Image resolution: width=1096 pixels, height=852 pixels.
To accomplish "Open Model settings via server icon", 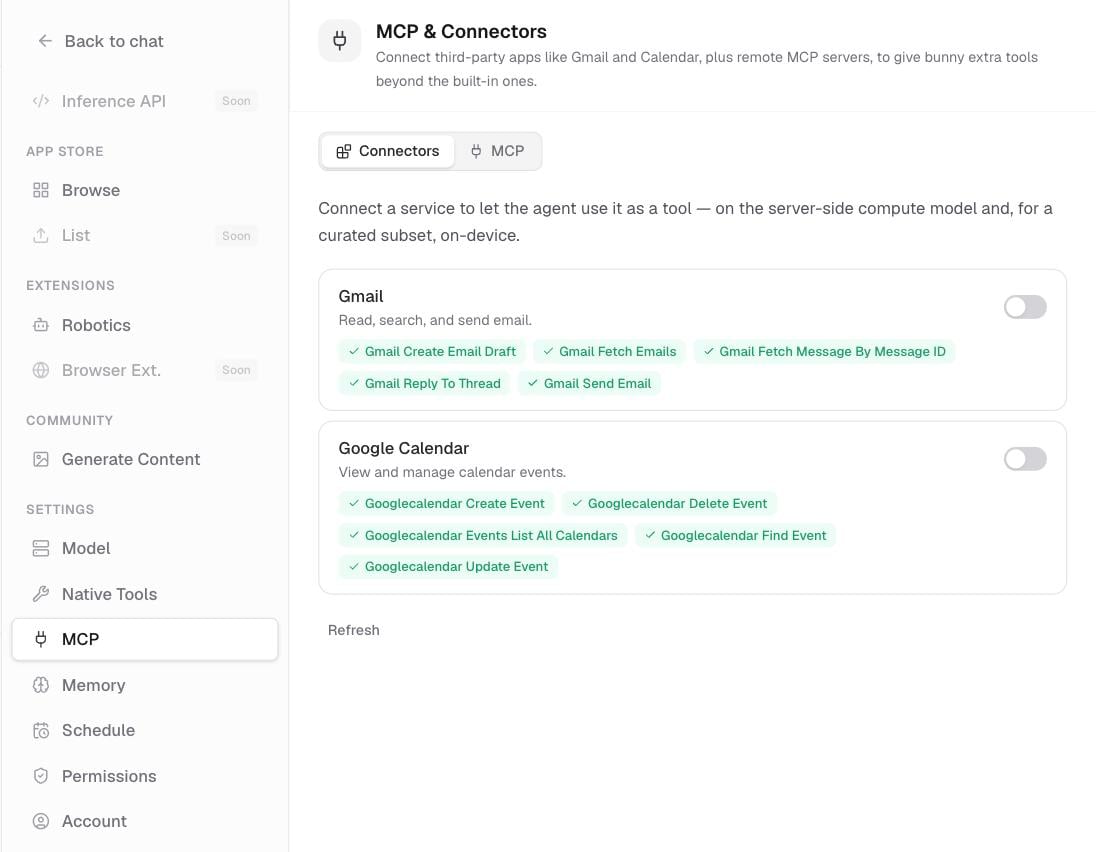I will [x=41, y=548].
